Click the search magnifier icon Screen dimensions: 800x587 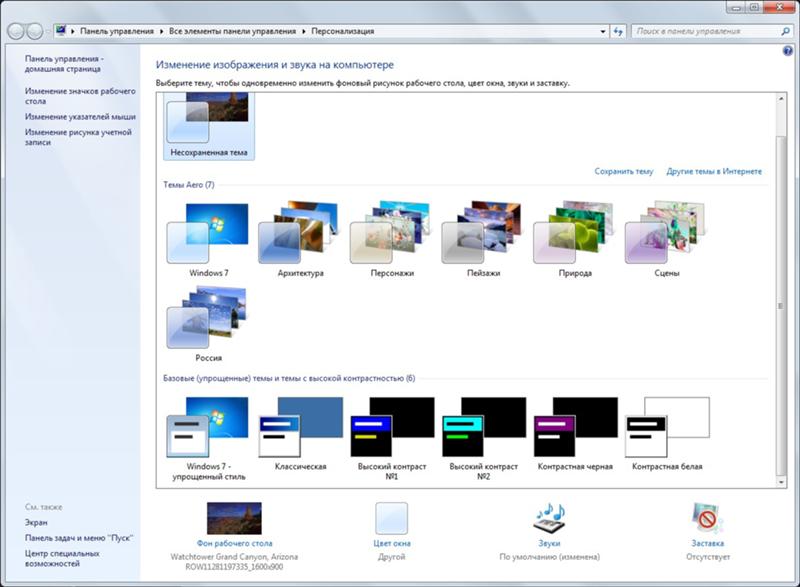click(x=785, y=32)
